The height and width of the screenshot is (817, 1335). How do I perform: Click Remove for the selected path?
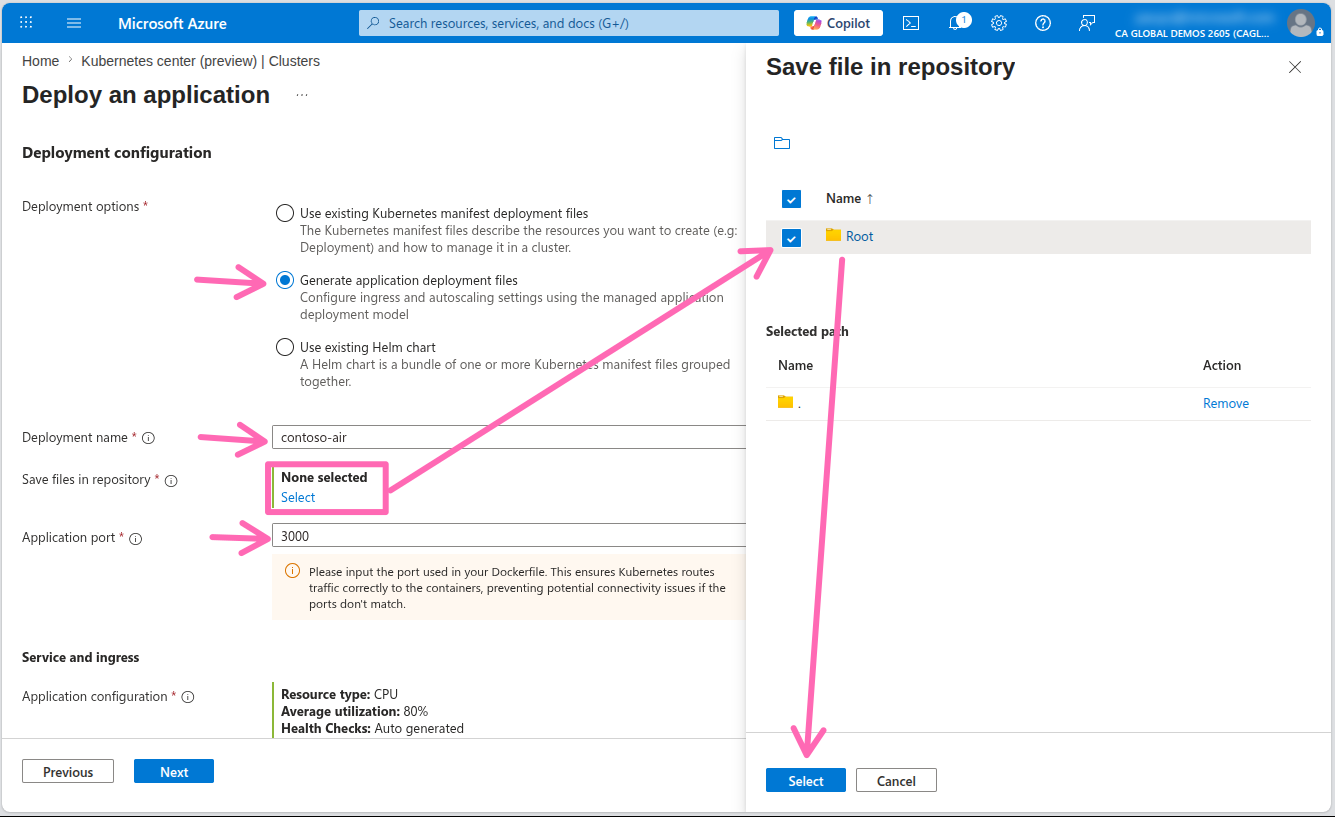(x=1226, y=403)
